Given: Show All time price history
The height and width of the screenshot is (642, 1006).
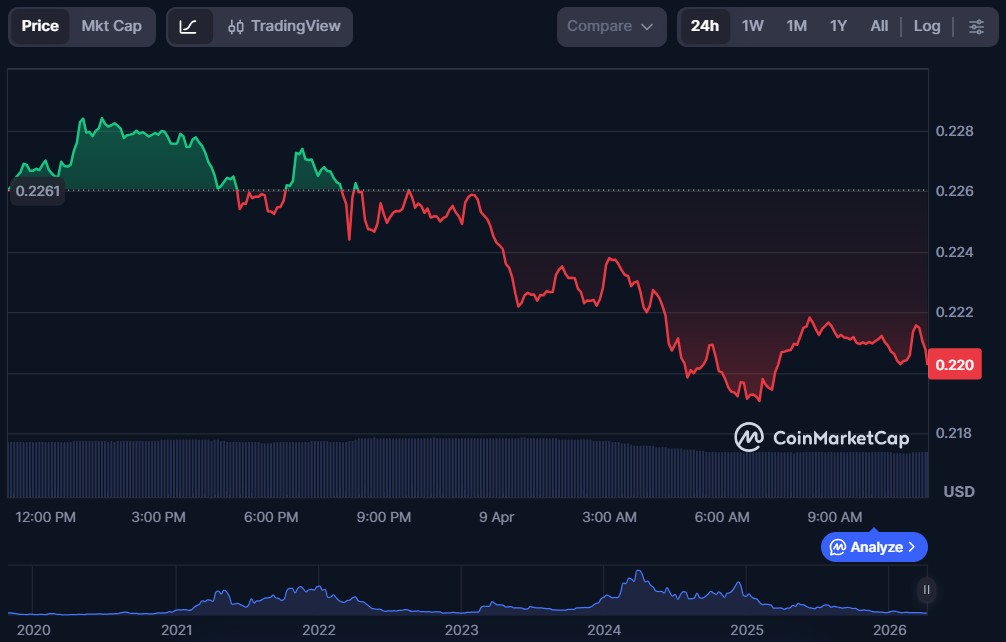Looking at the screenshot, I should coord(879,26).
